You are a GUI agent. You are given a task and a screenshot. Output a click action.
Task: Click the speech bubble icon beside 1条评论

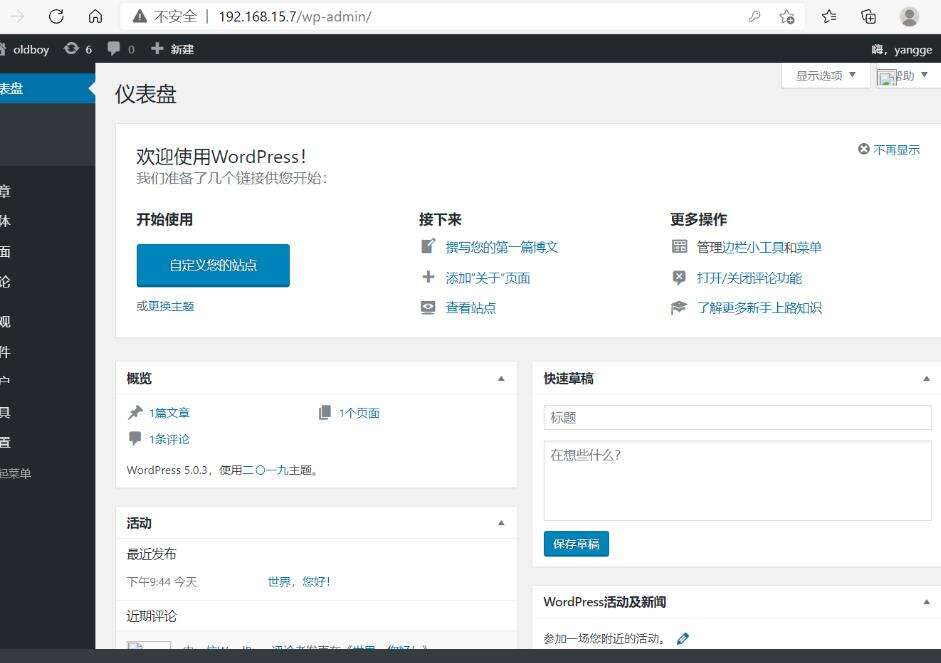point(135,438)
